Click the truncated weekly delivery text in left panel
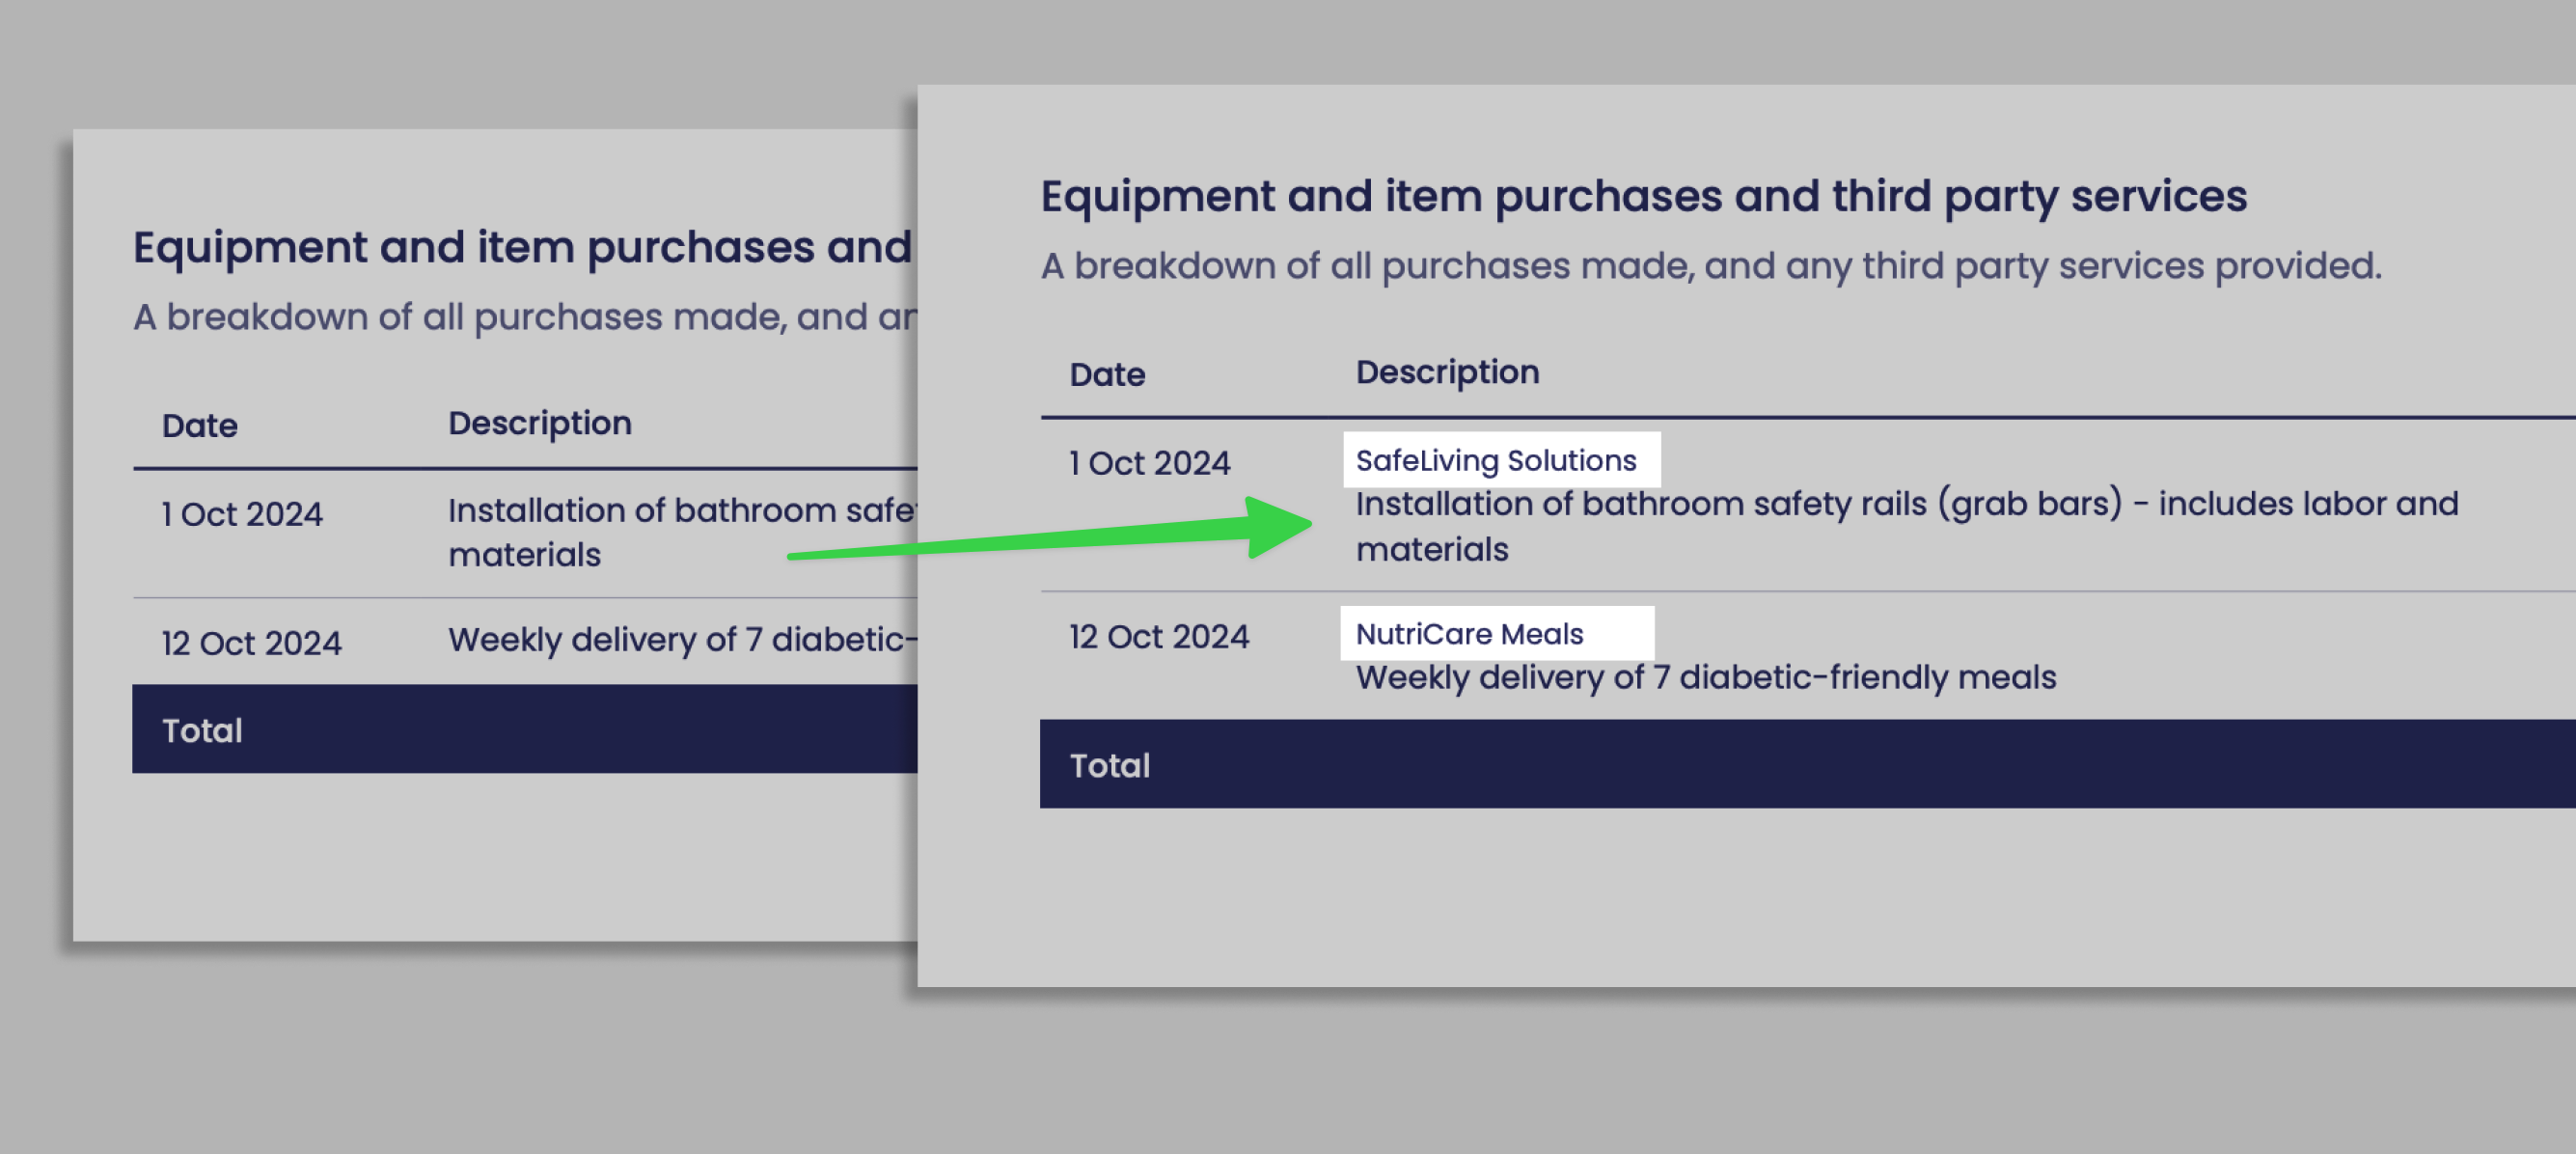Viewport: 2576px width, 1154px height. 680,640
